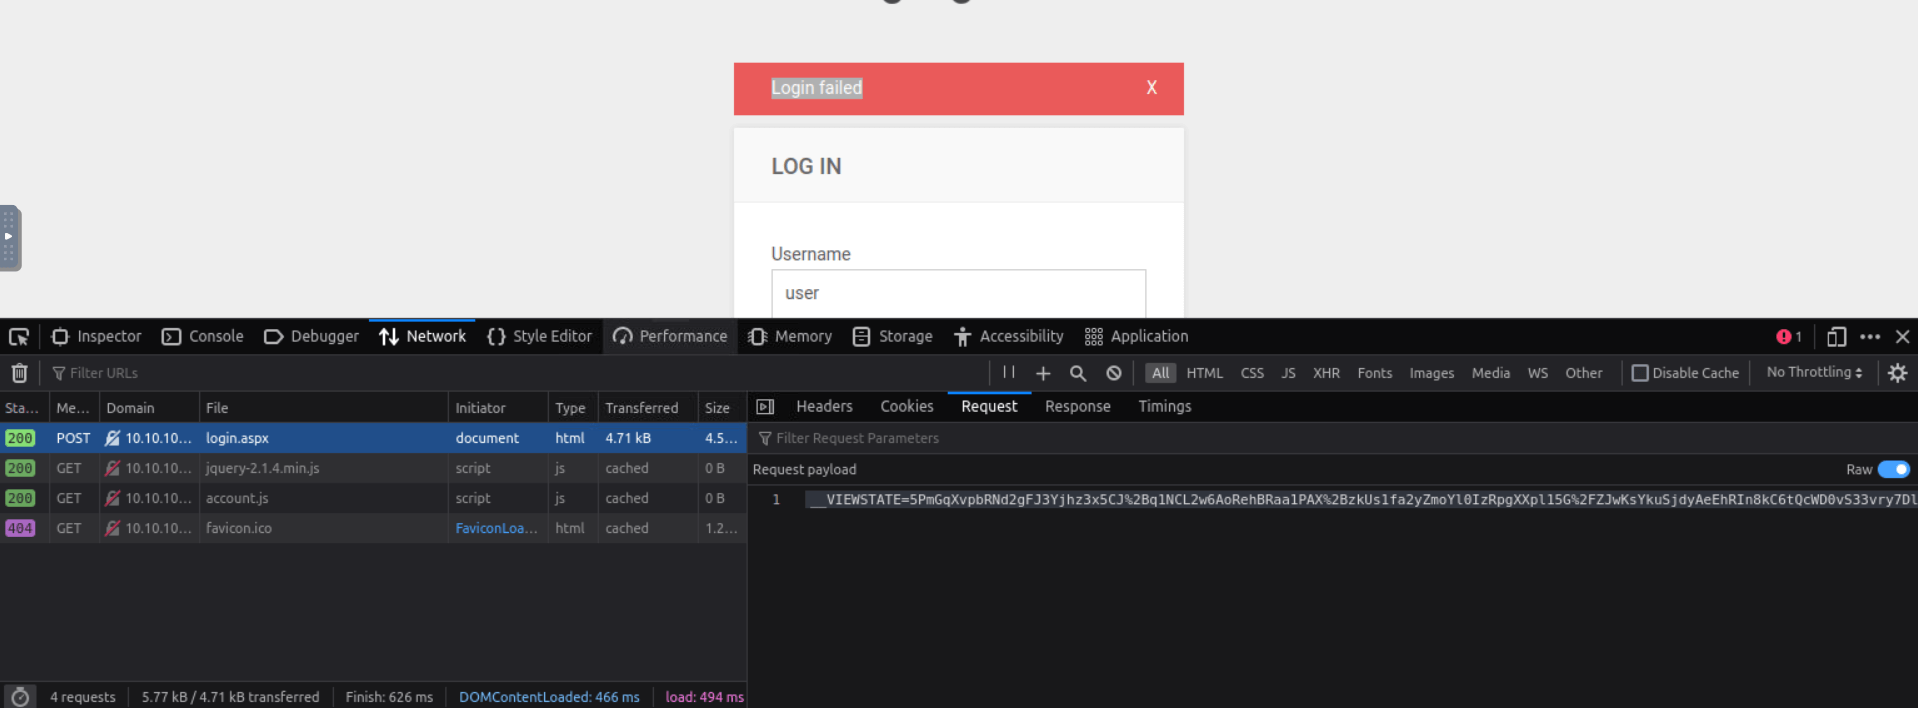Screen dimensions: 1918x708
Task: Open the Console panel tab
Action: [203, 337]
